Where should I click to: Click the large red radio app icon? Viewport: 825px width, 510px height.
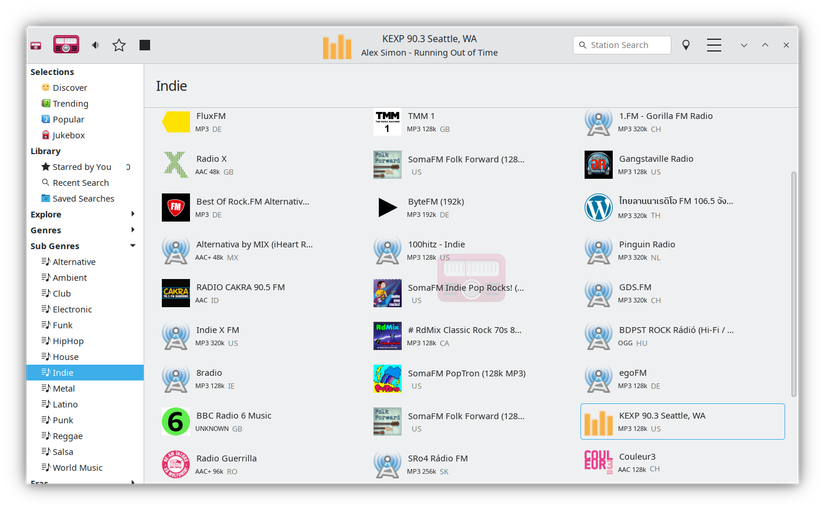point(66,45)
